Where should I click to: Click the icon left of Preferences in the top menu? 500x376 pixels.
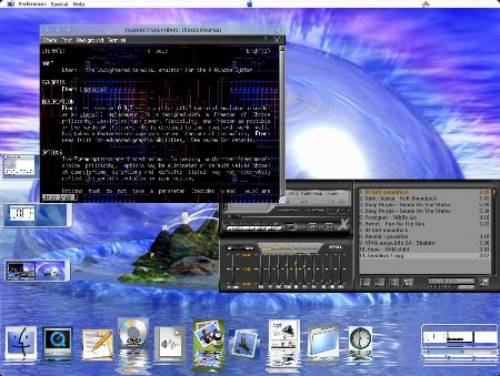[x=11, y=4]
